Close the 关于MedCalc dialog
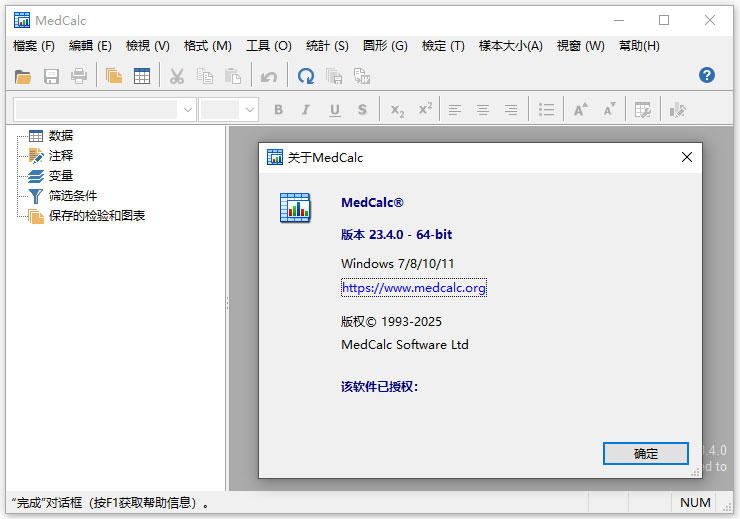Screen dimensions: 740x519 pyautogui.click(x=687, y=157)
